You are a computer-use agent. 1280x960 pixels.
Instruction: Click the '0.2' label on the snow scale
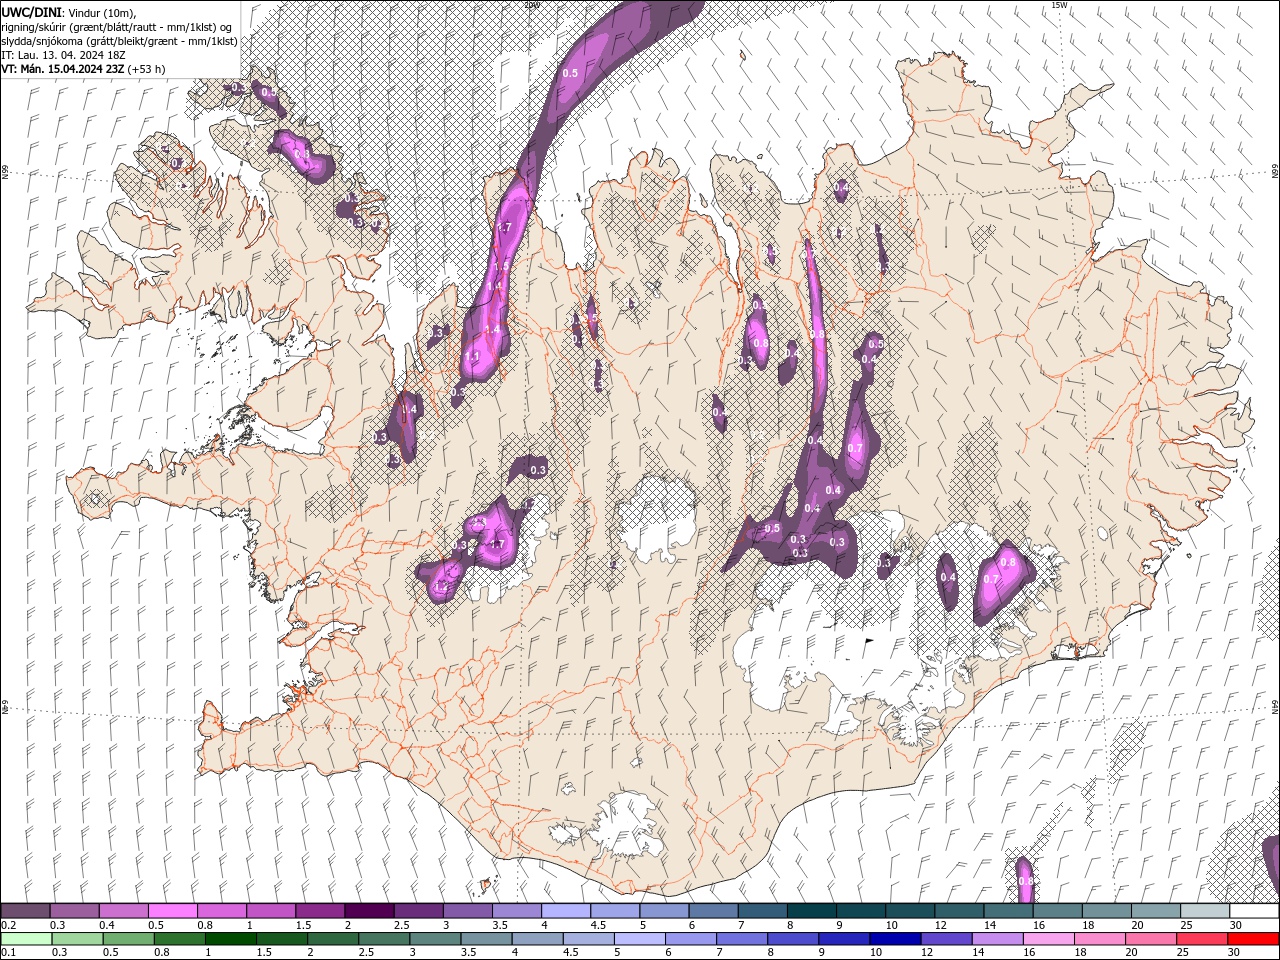click(x=9, y=925)
